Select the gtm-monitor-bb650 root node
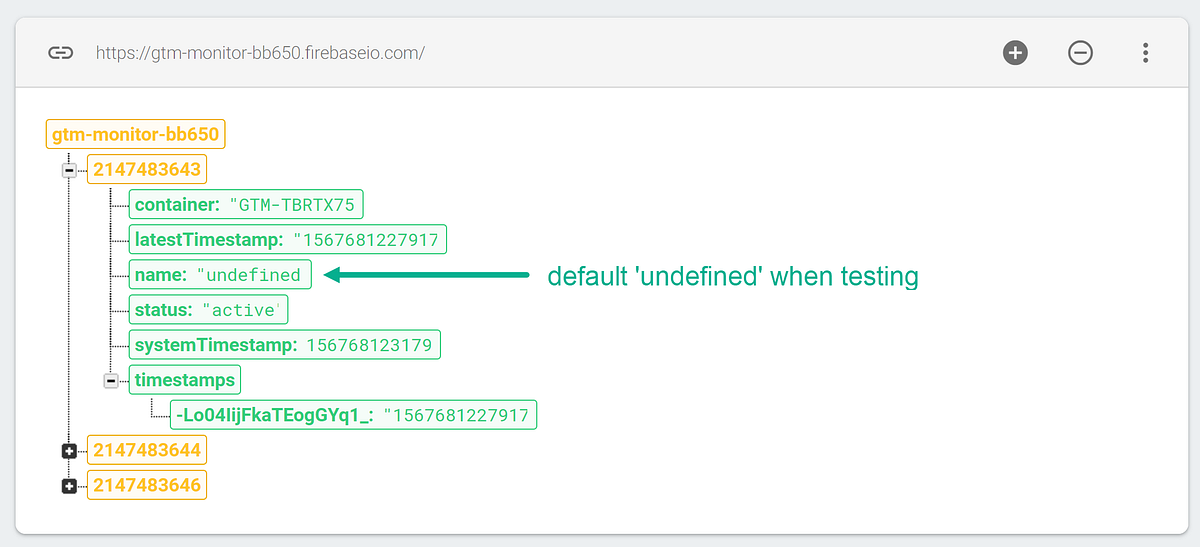The image size is (1200, 547). [137, 134]
